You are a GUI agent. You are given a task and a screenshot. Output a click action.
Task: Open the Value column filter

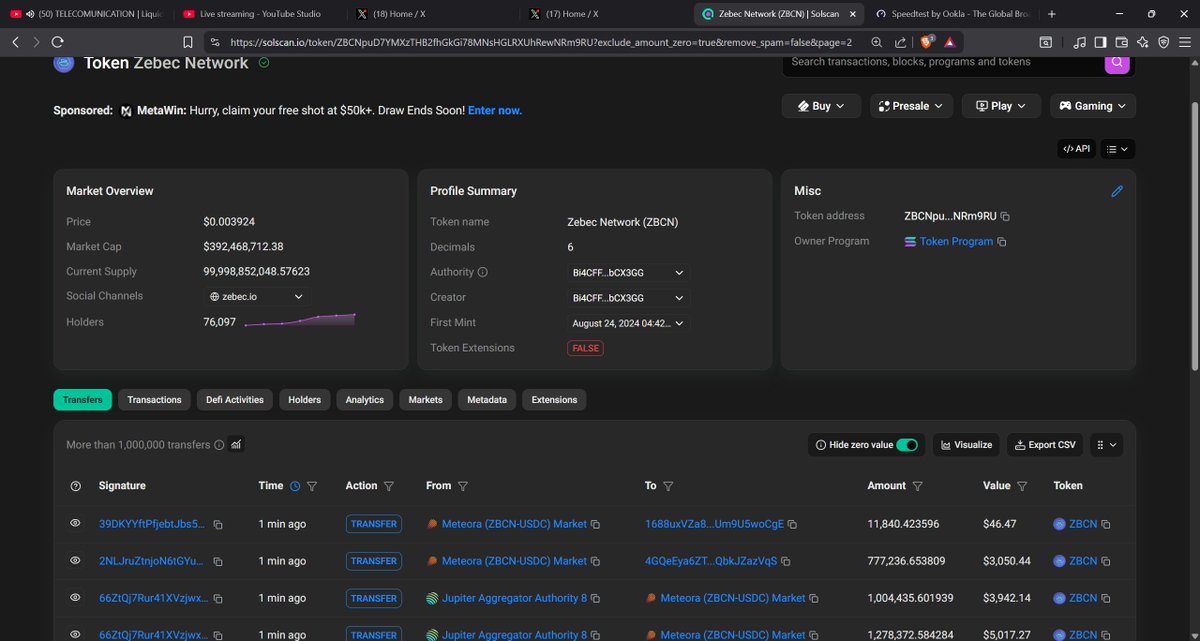pos(1022,486)
